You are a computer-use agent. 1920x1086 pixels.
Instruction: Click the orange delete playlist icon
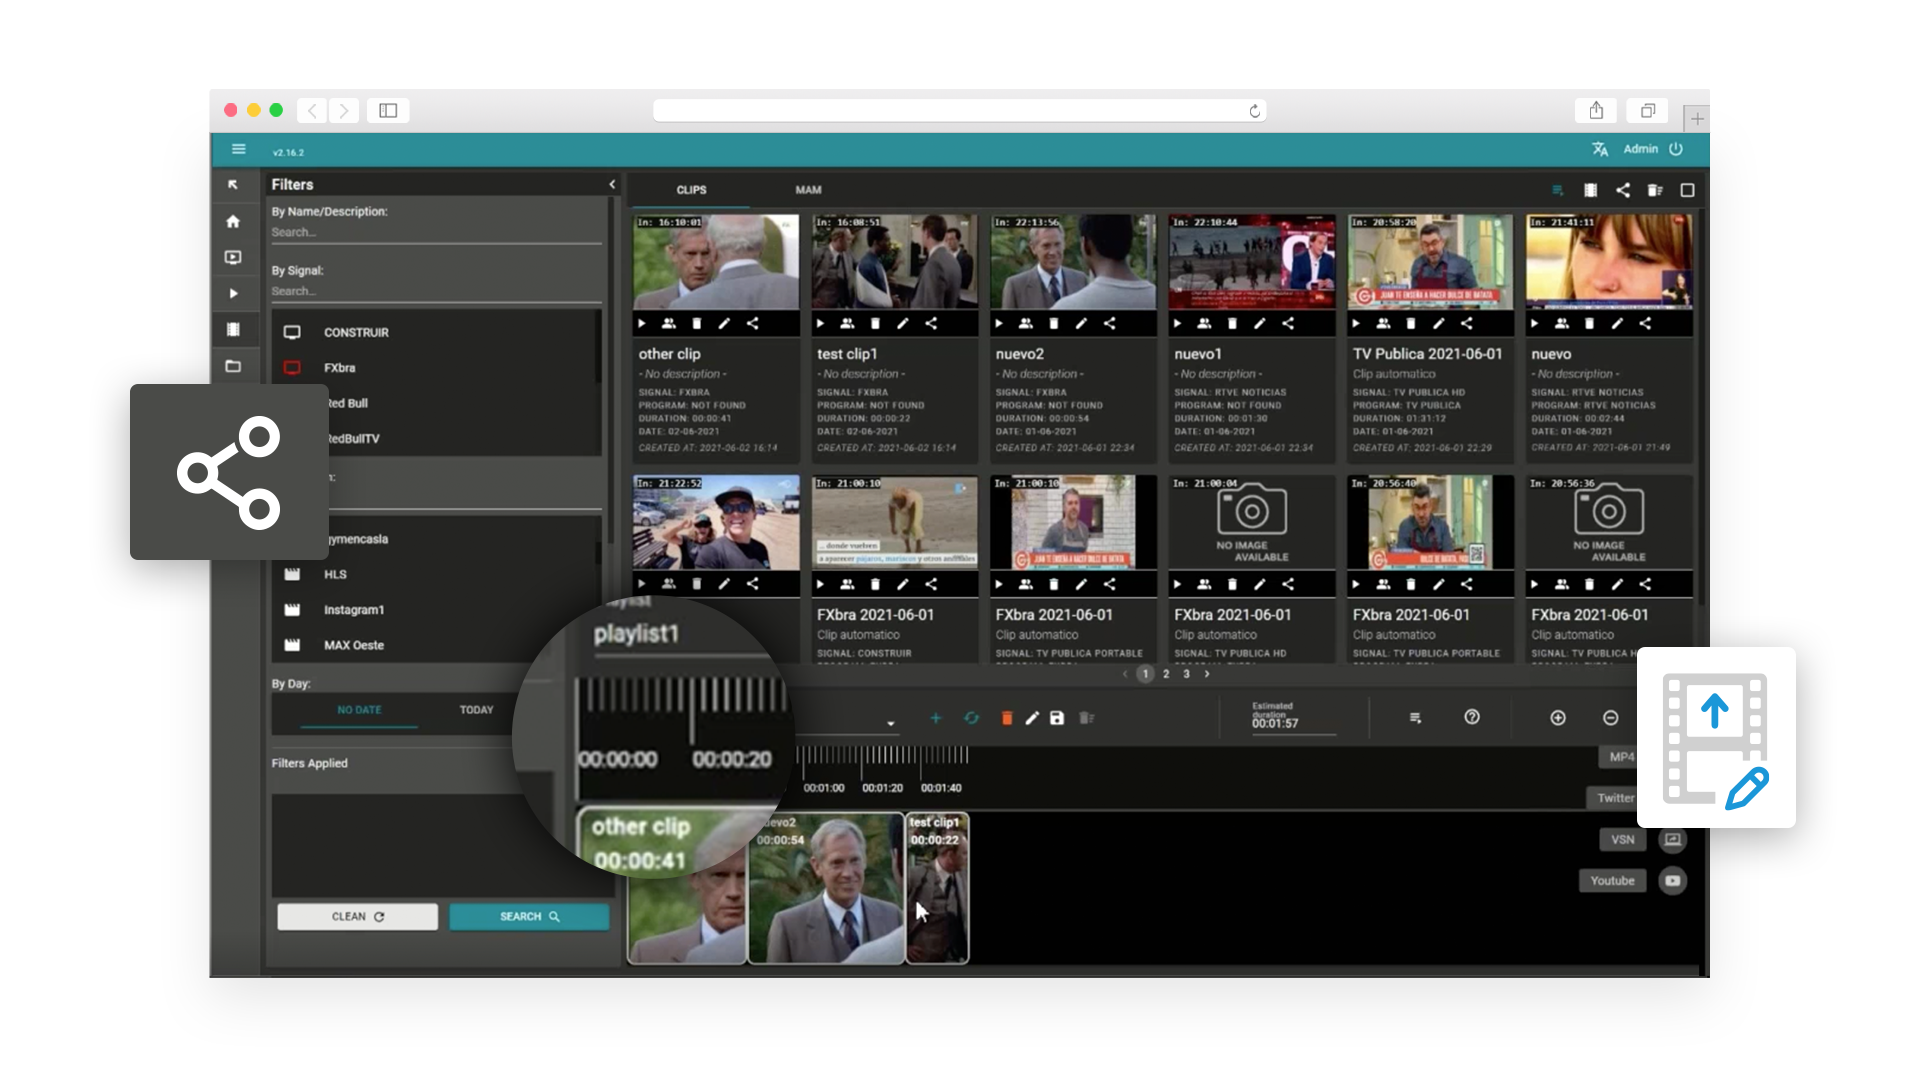point(1007,718)
